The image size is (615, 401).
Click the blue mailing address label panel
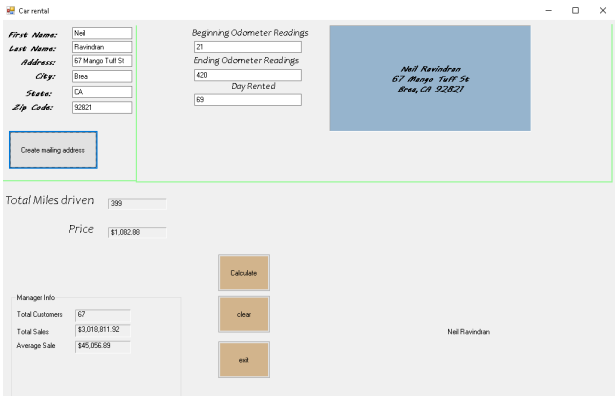[429, 78]
